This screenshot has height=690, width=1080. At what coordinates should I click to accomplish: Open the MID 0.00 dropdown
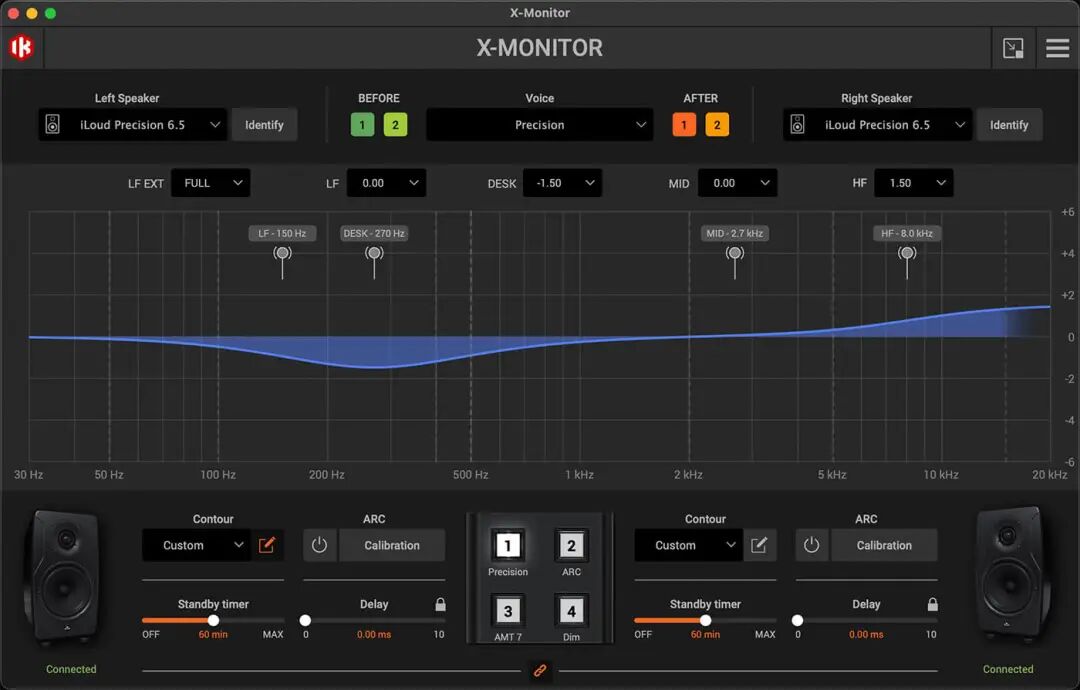coord(738,183)
